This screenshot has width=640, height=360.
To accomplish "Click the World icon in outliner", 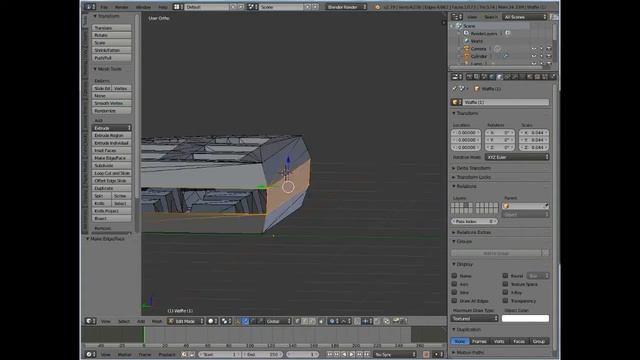I will click(467, 41).
